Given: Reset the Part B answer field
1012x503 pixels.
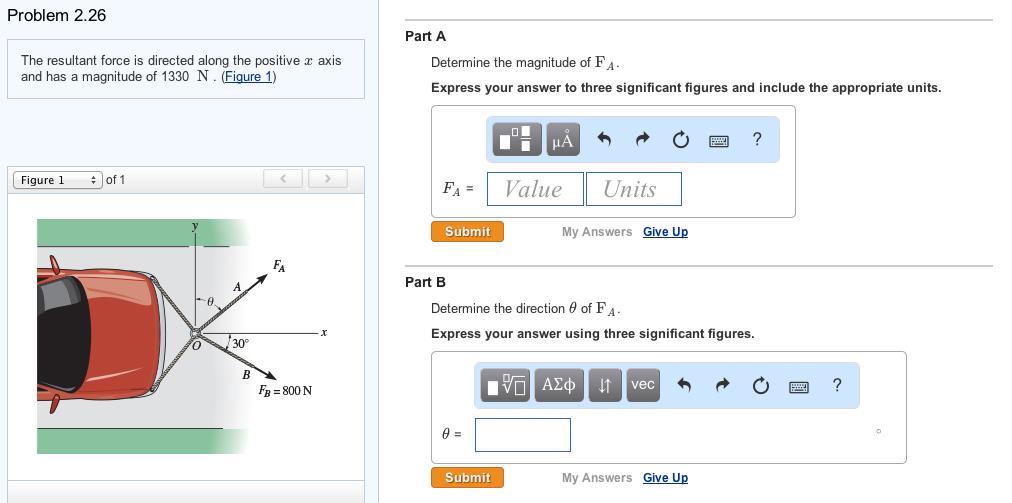Looking at the screenshot, I should click(761, 385).
